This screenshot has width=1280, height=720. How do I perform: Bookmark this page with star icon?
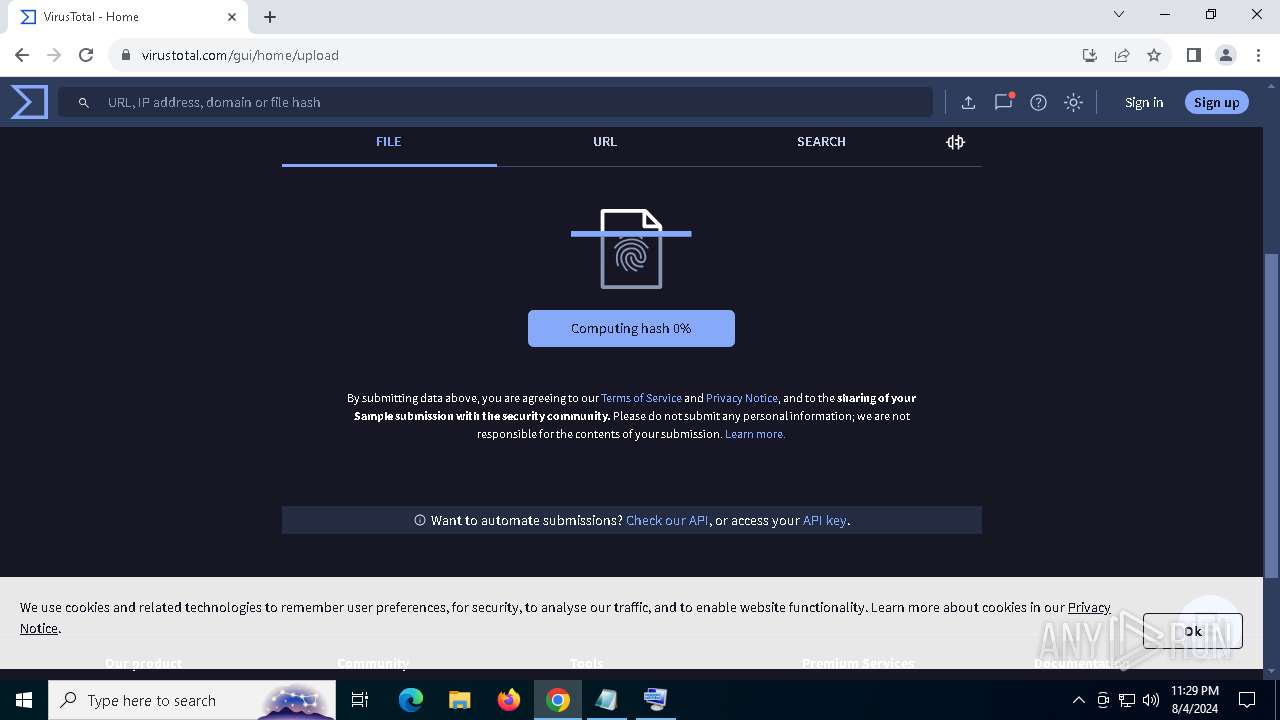(1154, 55)
